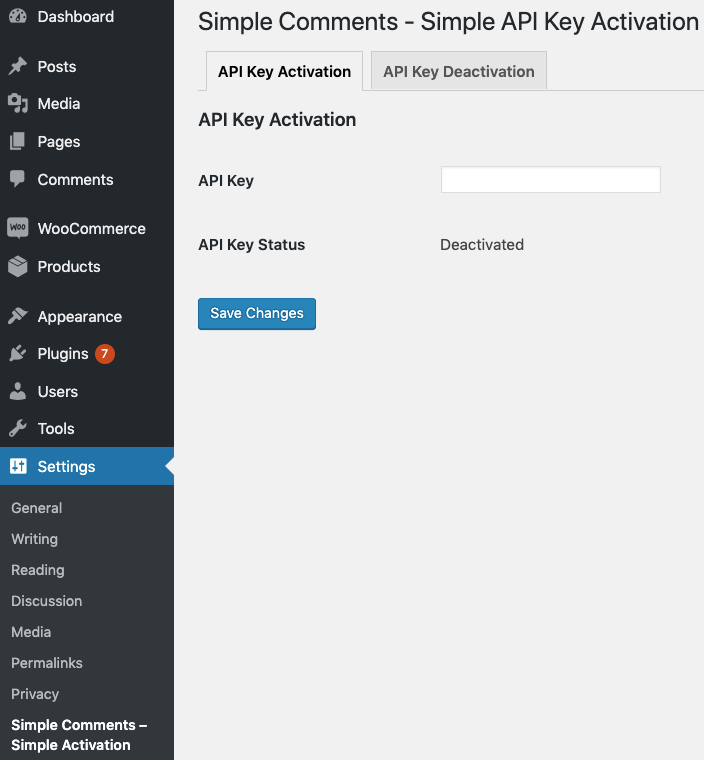704x760 pixels.
Task: Click the Products box icon
Action: (x=18, y=266)
